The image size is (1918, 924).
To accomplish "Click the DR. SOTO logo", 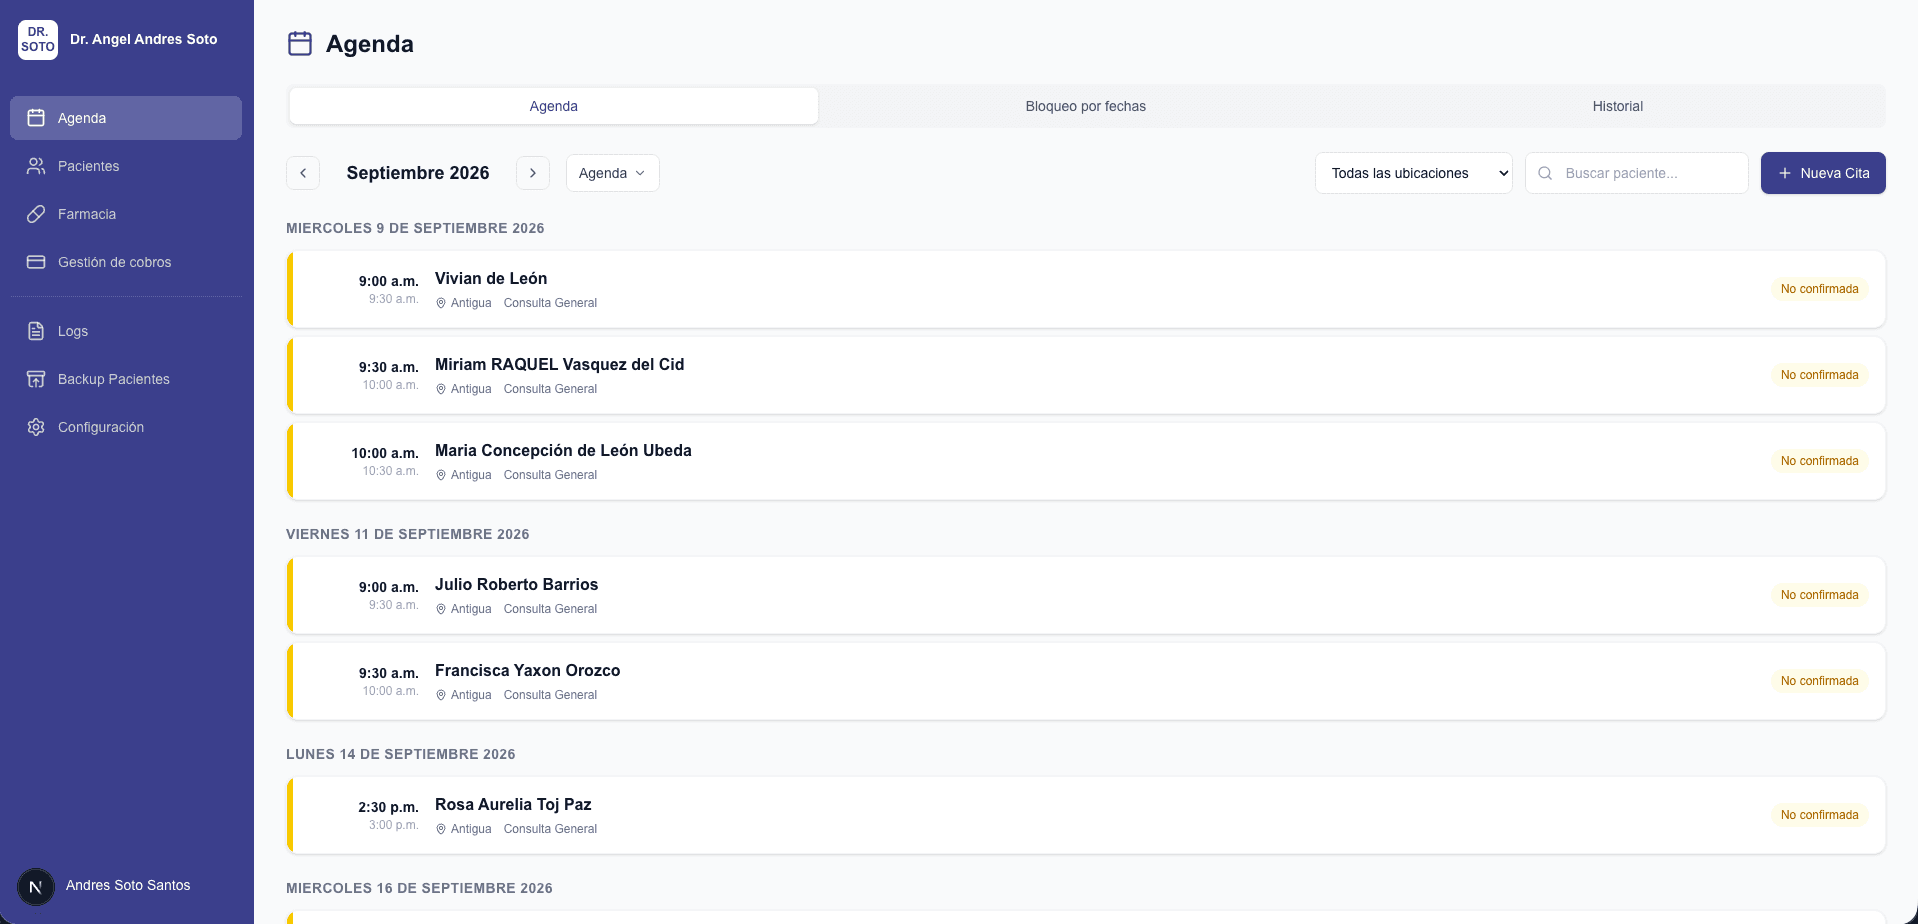I will [38, 40].
